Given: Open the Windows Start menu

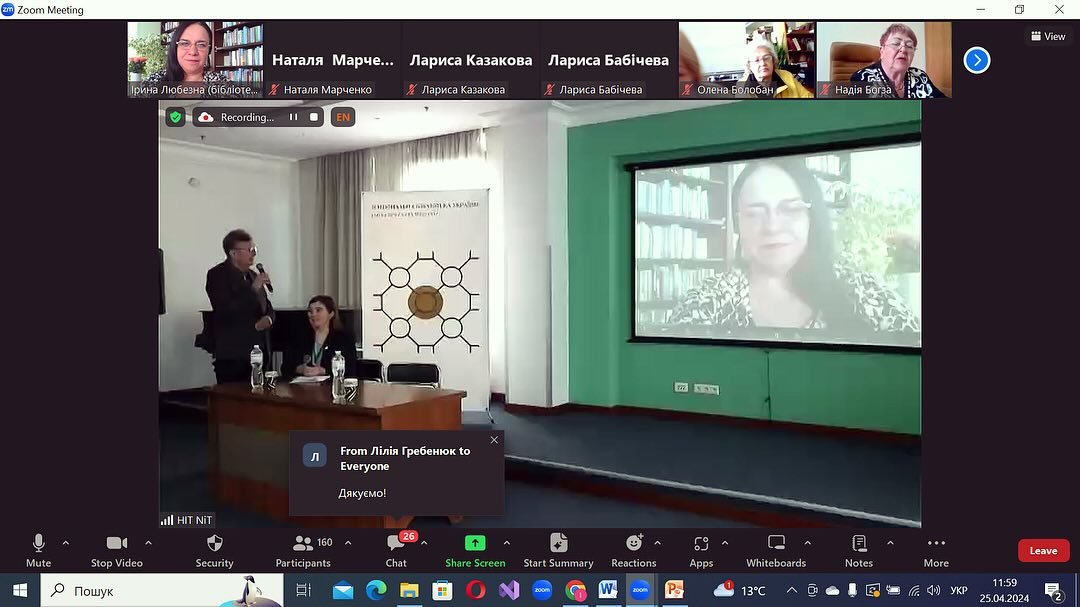Looking at the screenshot, I should click(20, 590).
